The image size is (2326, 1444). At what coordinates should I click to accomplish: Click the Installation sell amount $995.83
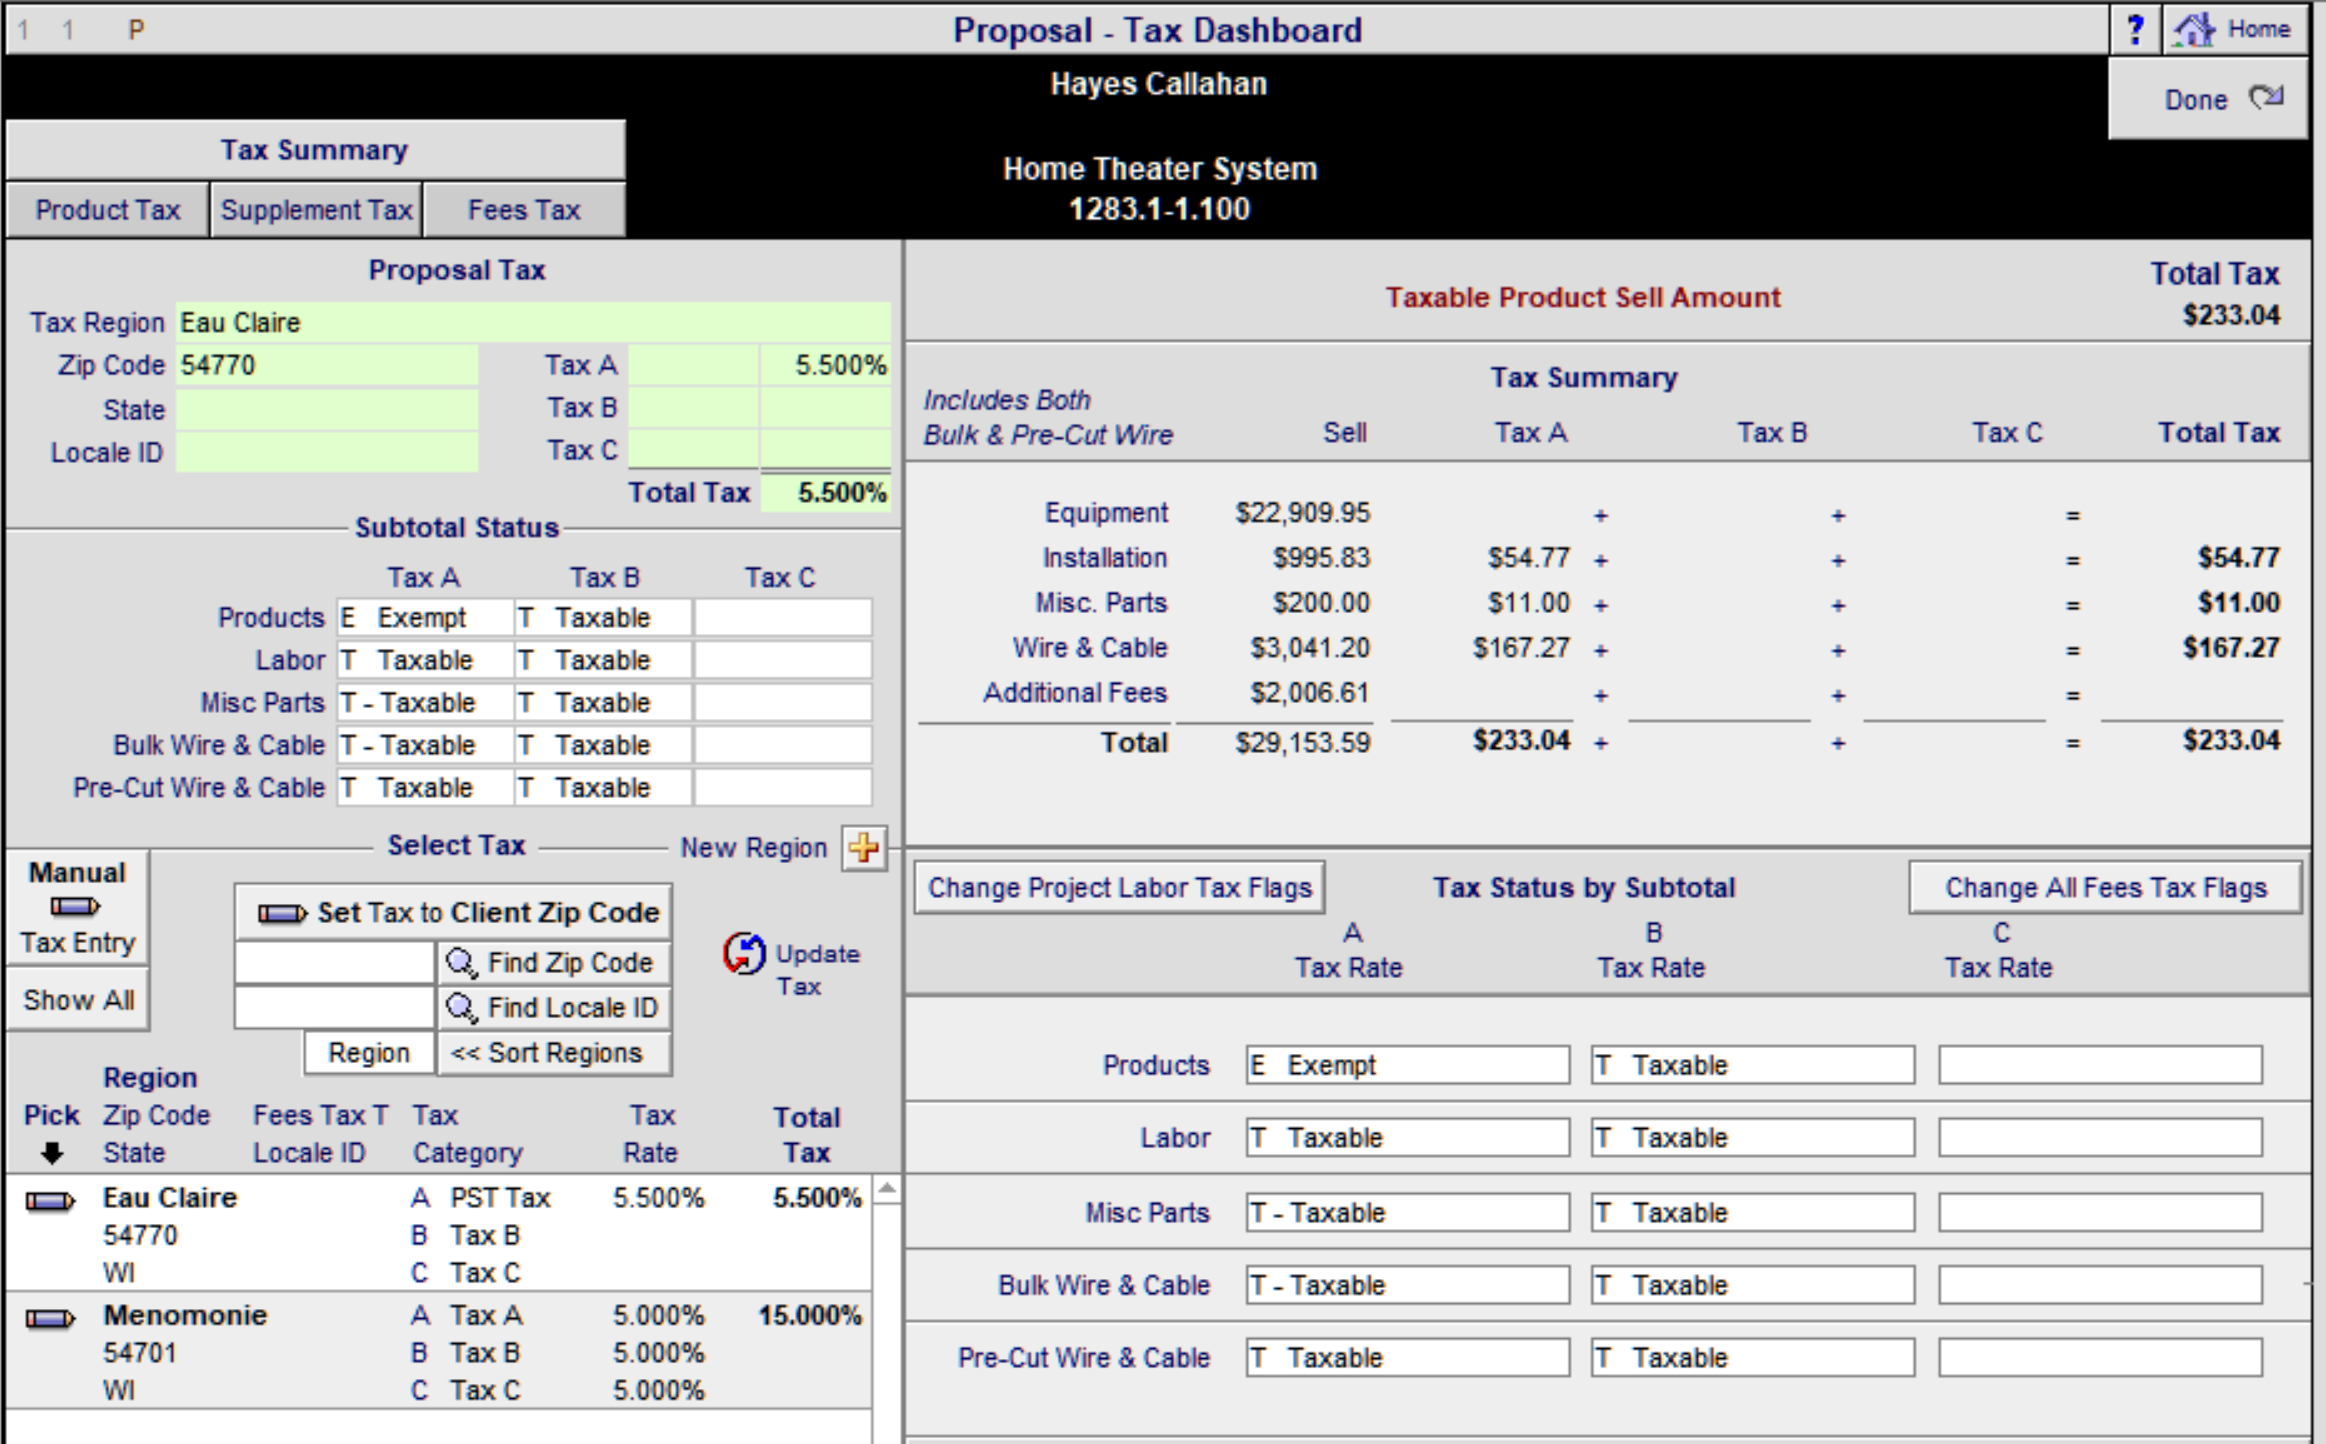pos(1321,558)
